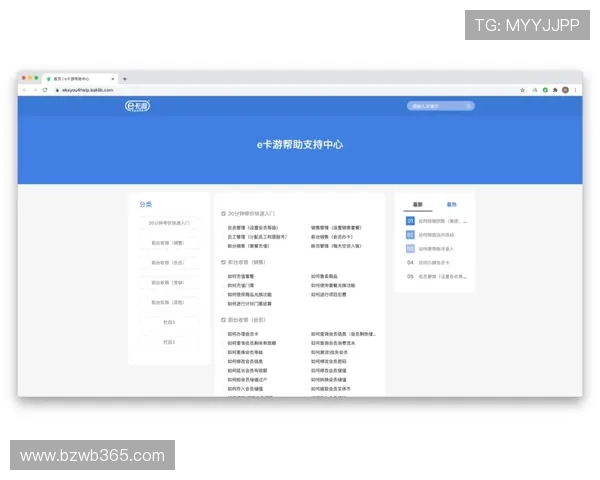Viewport: 600px width, 480px height.
Task: Select 前台收银（销售）in the 分类 sidebar
Action: pos(169,243)
